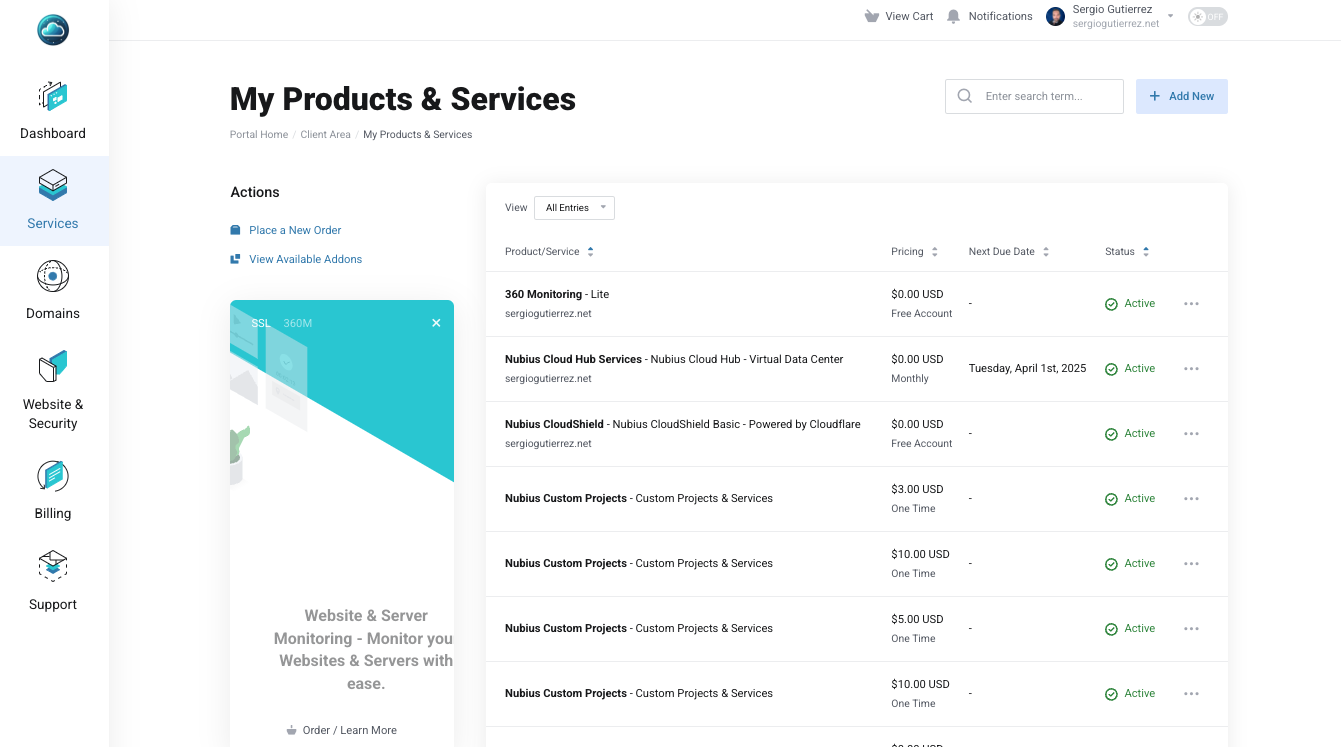The image size is (1341, 747).
Task: Expand the user account dropdown arrow
Action: point(1171,16)
